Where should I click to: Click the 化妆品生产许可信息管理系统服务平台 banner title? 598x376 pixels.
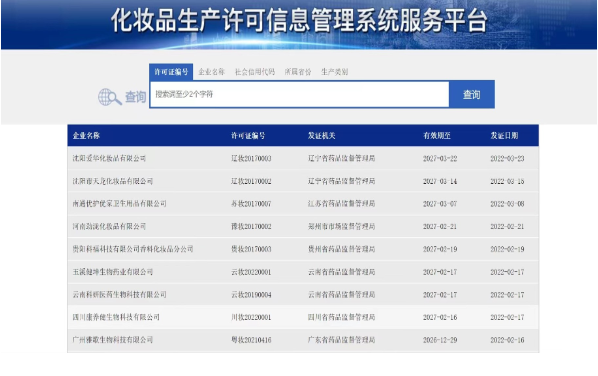pos(299,20)
